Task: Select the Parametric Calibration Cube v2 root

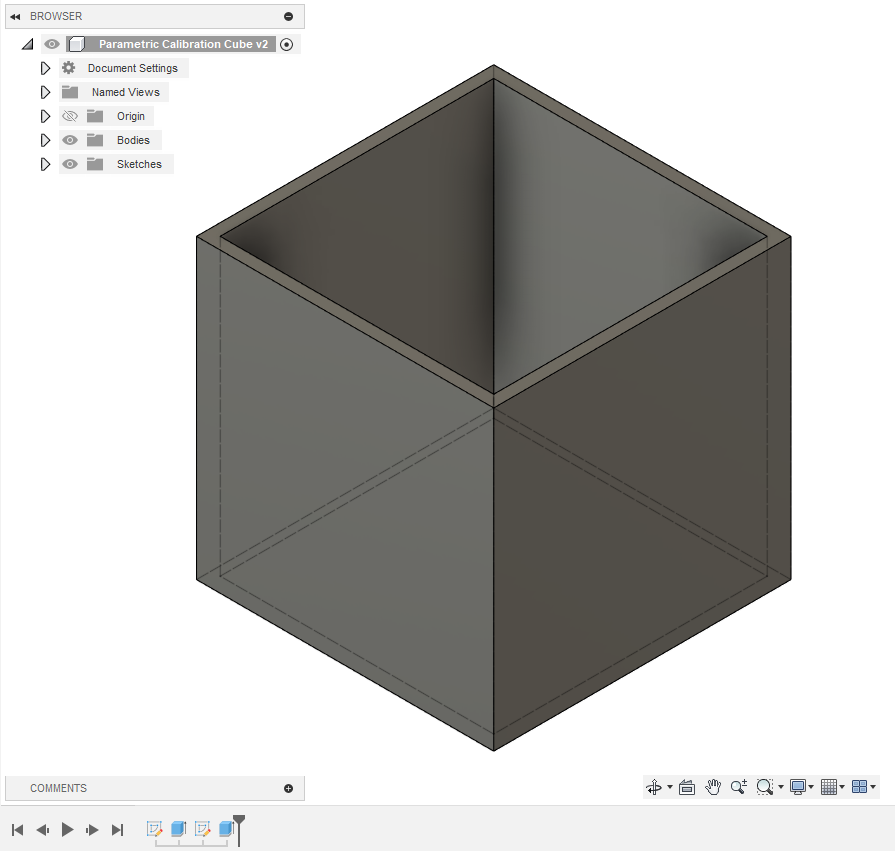Action: (184, 43)
